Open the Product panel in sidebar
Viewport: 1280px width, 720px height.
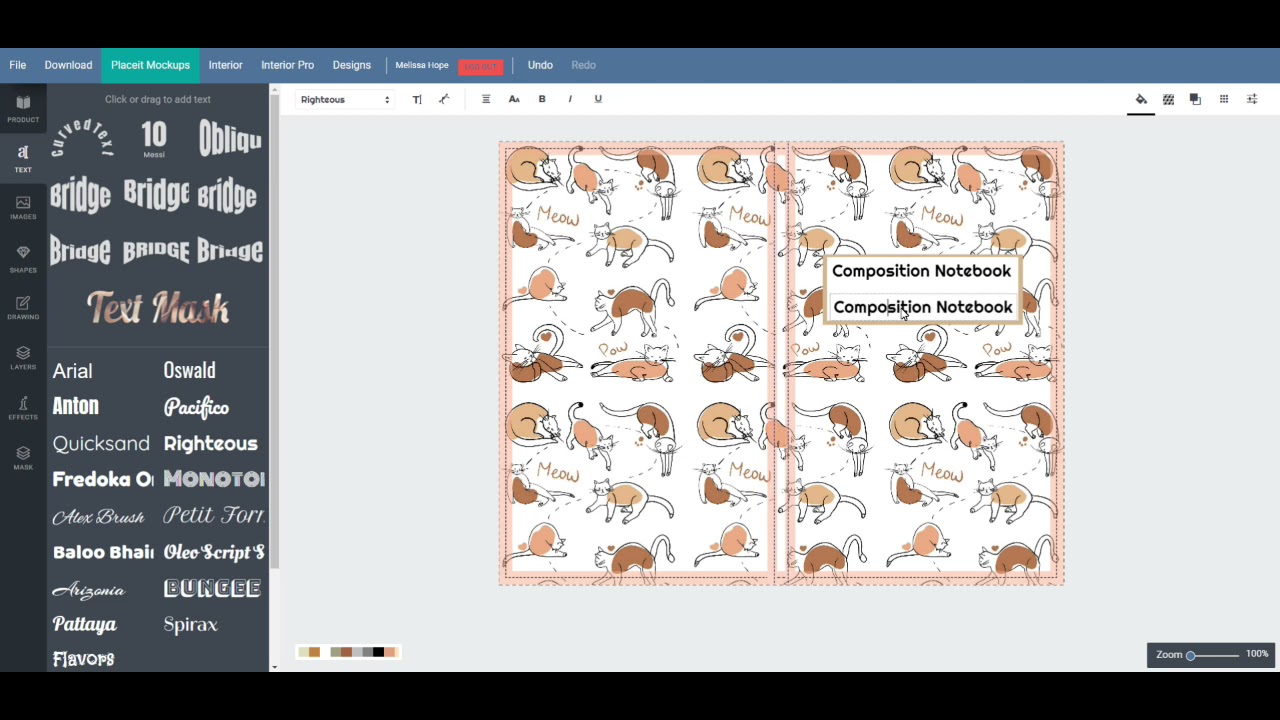click(x=23, y=108)
